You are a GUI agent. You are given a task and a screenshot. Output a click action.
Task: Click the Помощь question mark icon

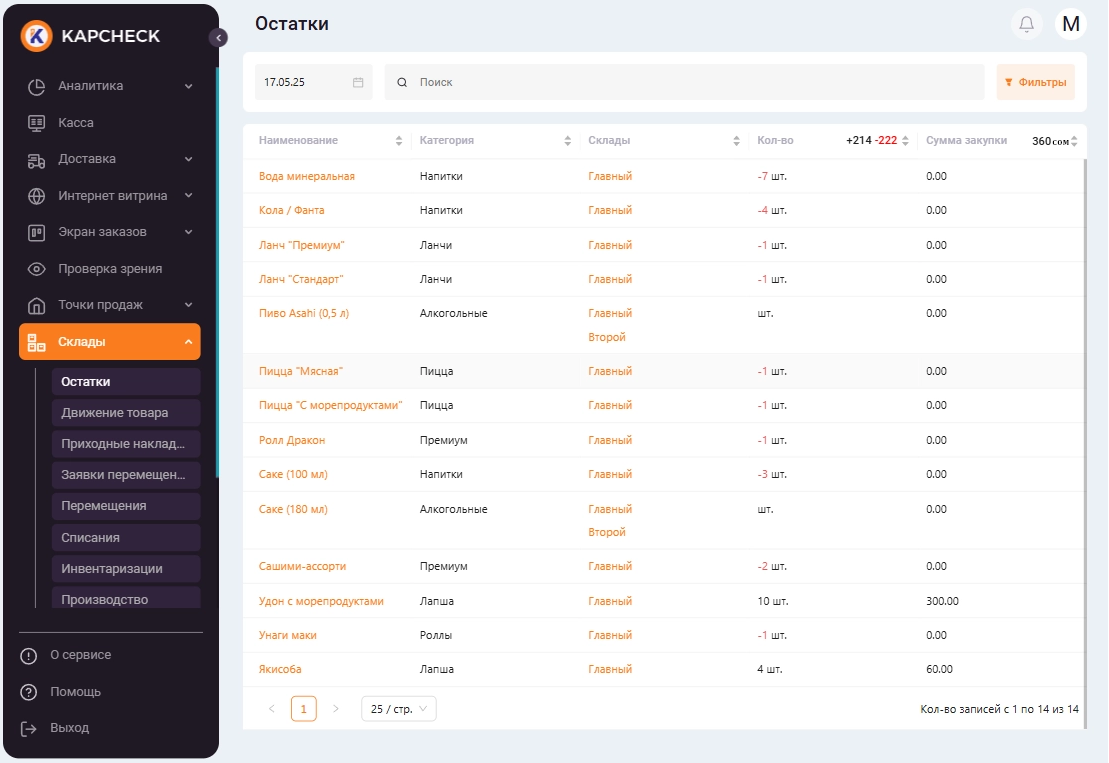coord(29,692)
